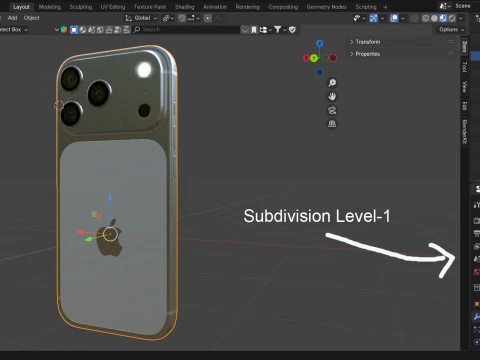Open the filter funnel dropdown
The height and width of the screenshot is (360, 480).
(280, 30)
